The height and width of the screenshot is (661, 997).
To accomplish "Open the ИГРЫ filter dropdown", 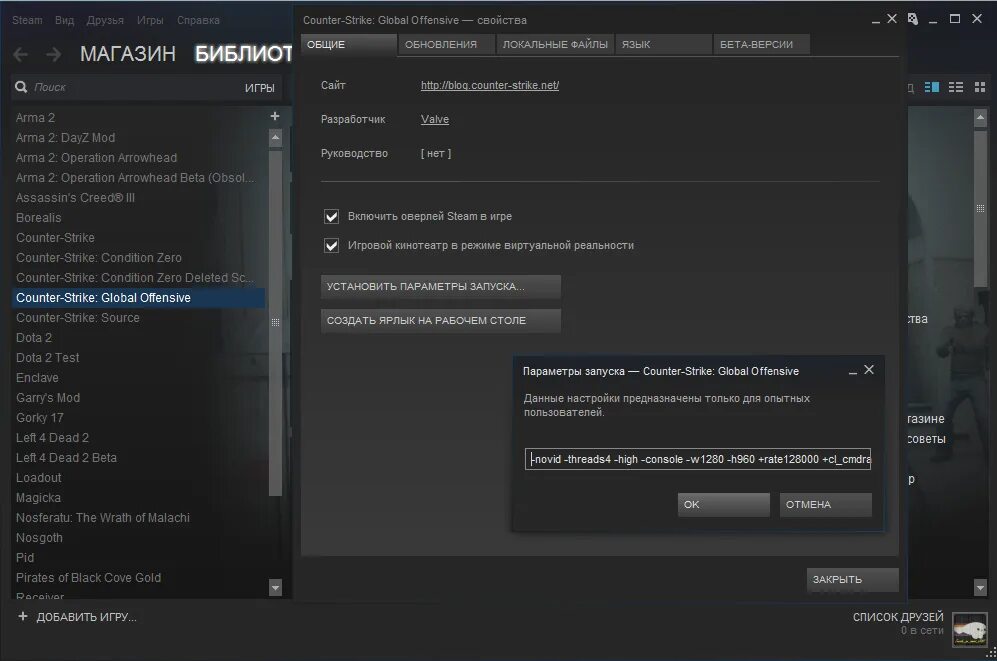I will pyautogui.click(x=259, y=88).
